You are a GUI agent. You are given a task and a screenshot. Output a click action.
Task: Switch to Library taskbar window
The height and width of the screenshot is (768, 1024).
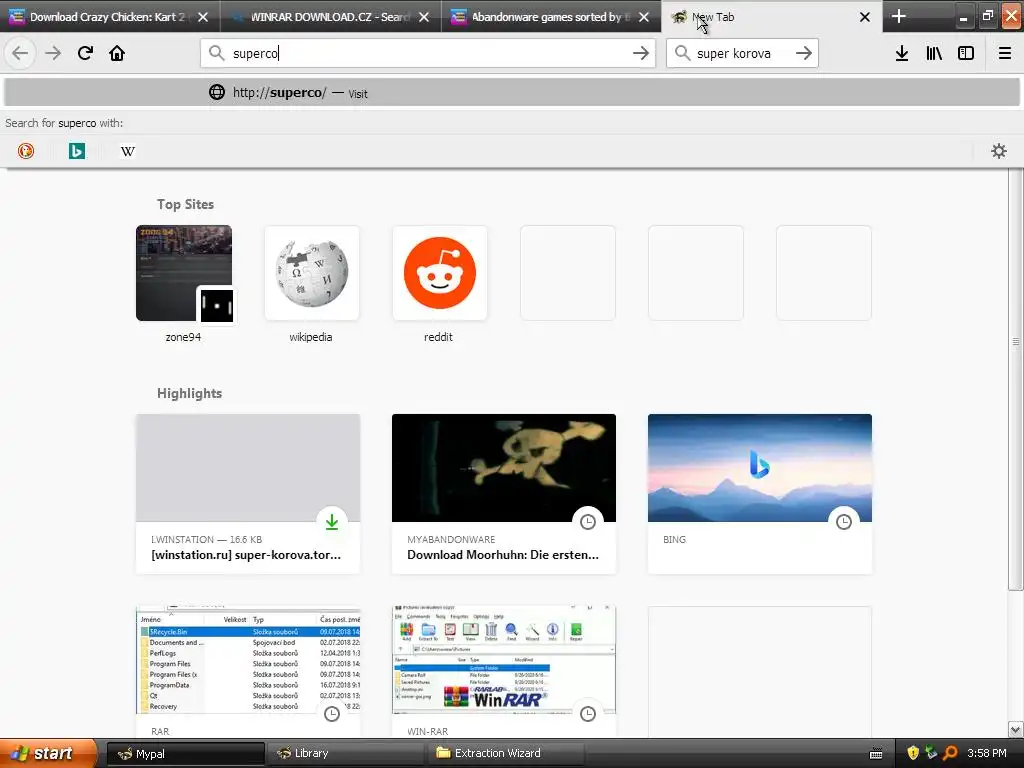click(348, 753)
